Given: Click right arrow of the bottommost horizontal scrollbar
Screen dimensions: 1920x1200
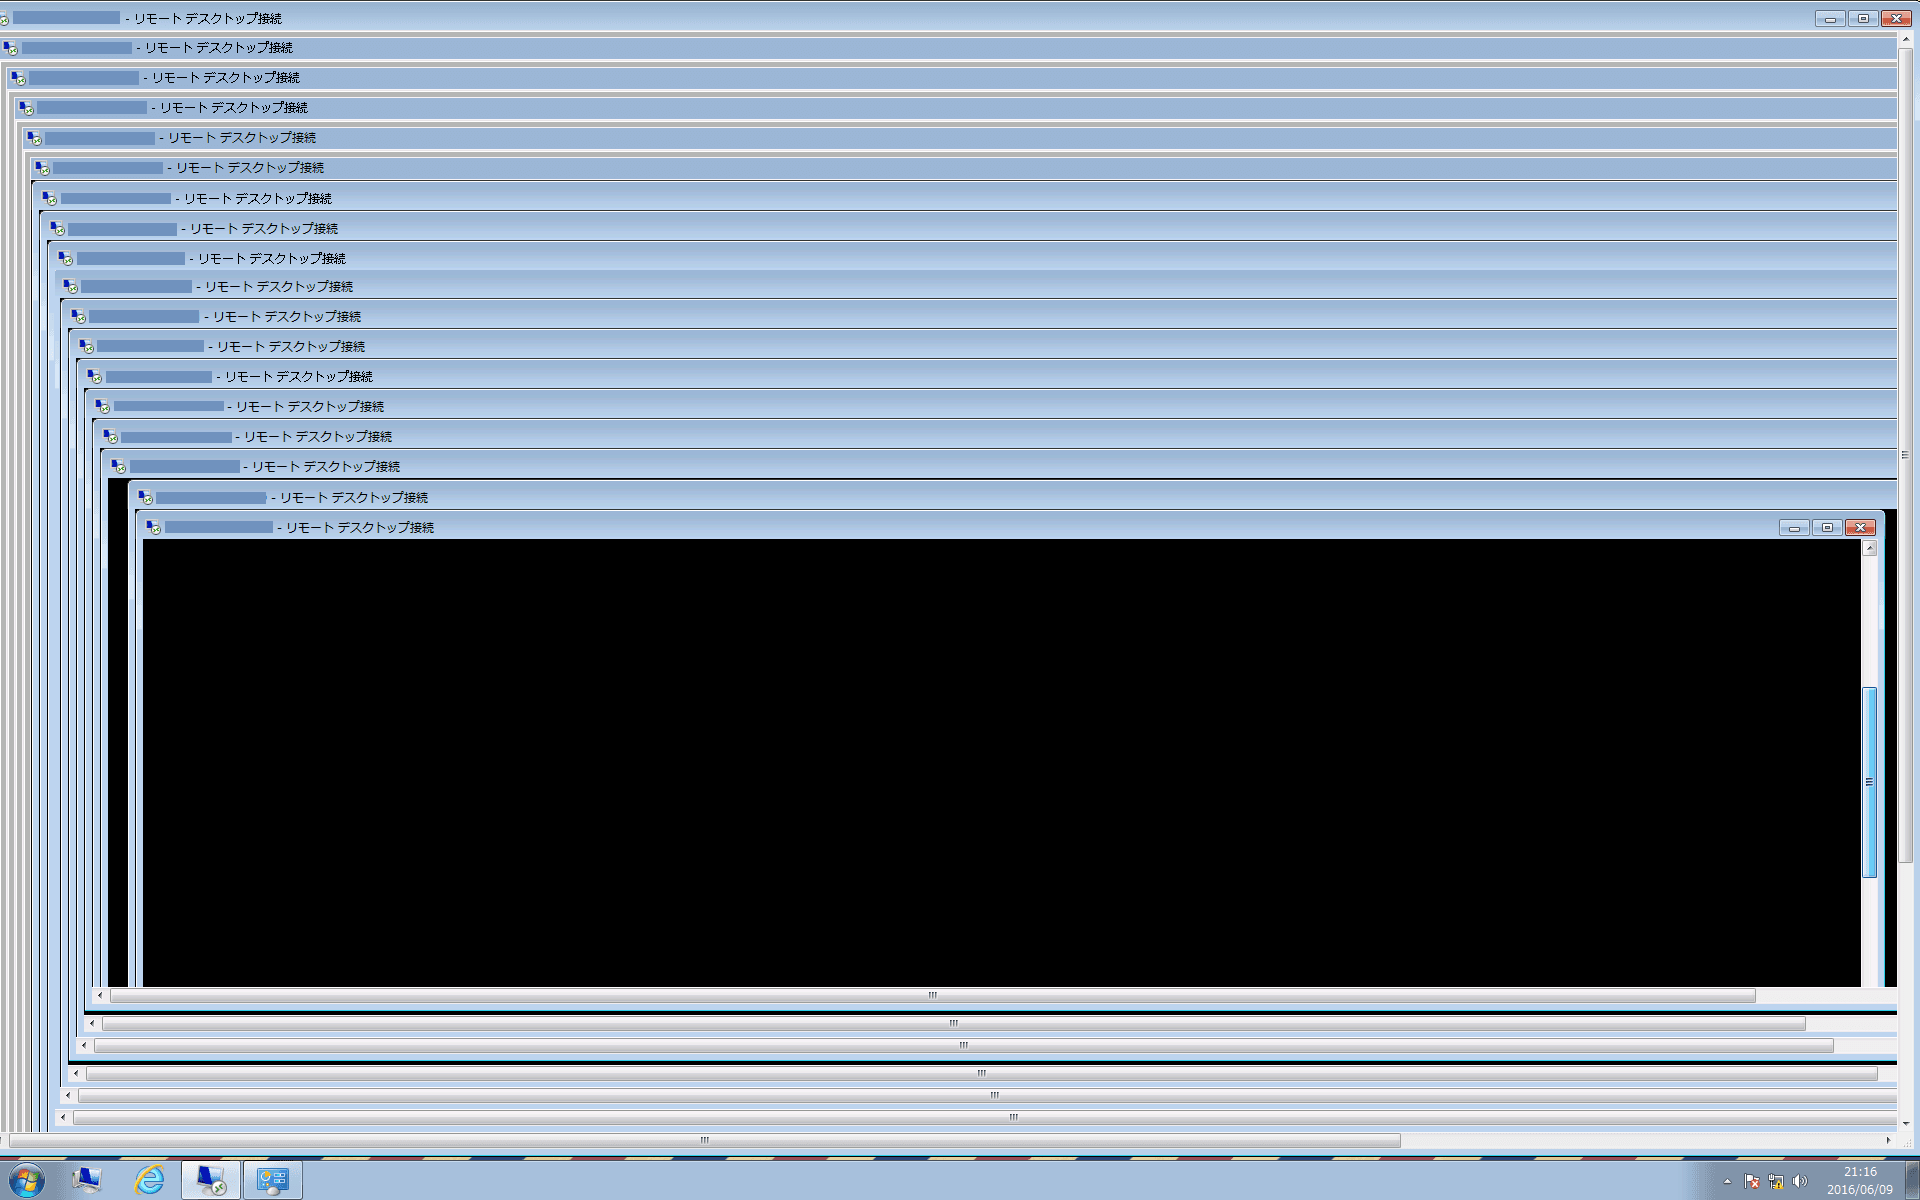Looking at the screenshot, I should coord(1888,1140).
